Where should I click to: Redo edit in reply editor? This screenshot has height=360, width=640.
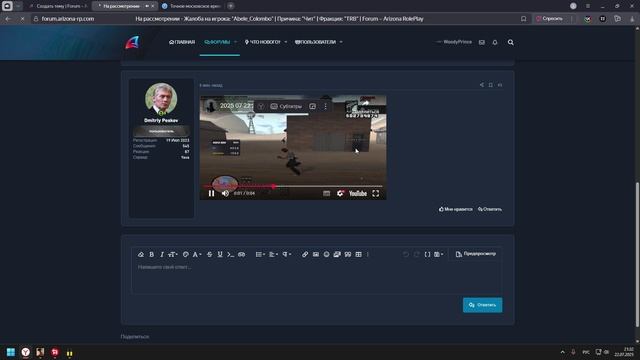(416, 254)
